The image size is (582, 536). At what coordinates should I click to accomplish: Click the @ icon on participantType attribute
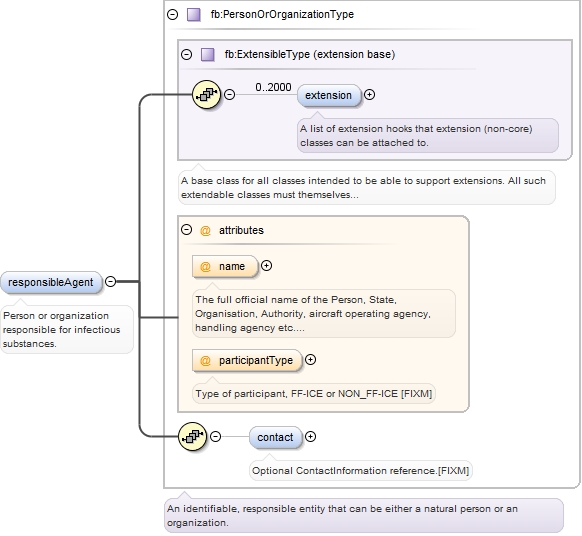205,360
